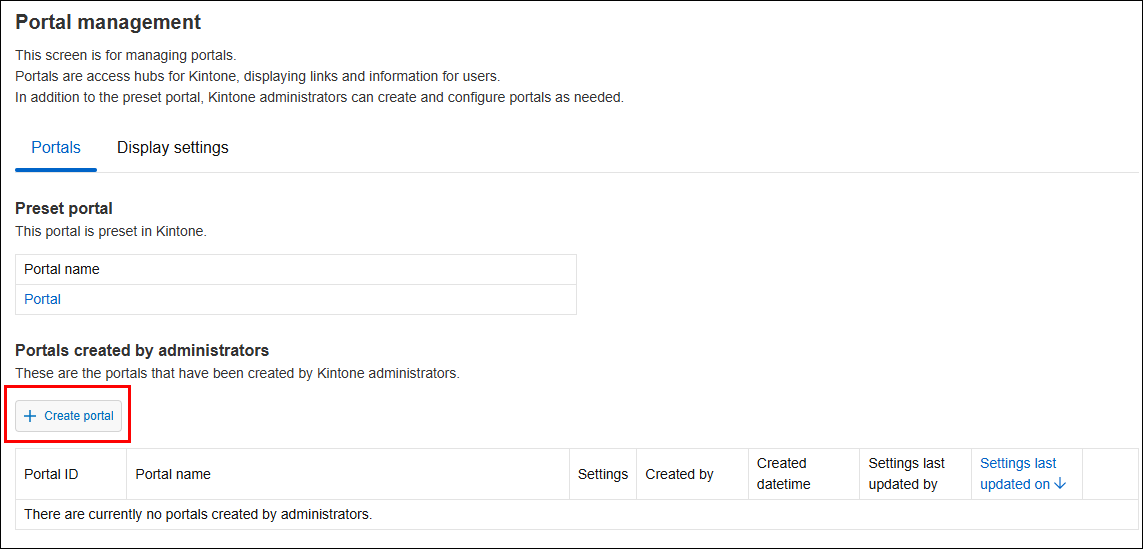Click Portals created by administrators heading
The image size is (1143, 549).
coord(142,351)
